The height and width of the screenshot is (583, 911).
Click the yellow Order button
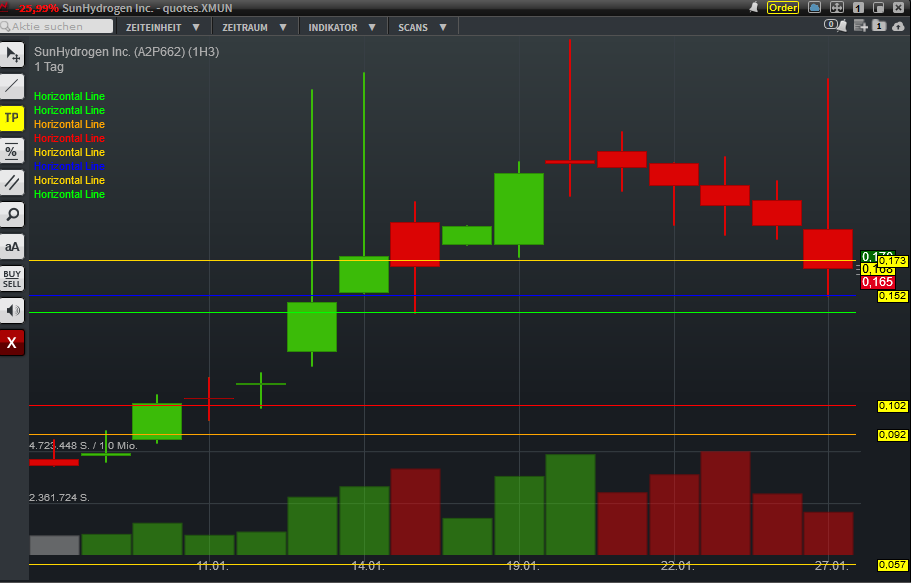click(783, 8)
